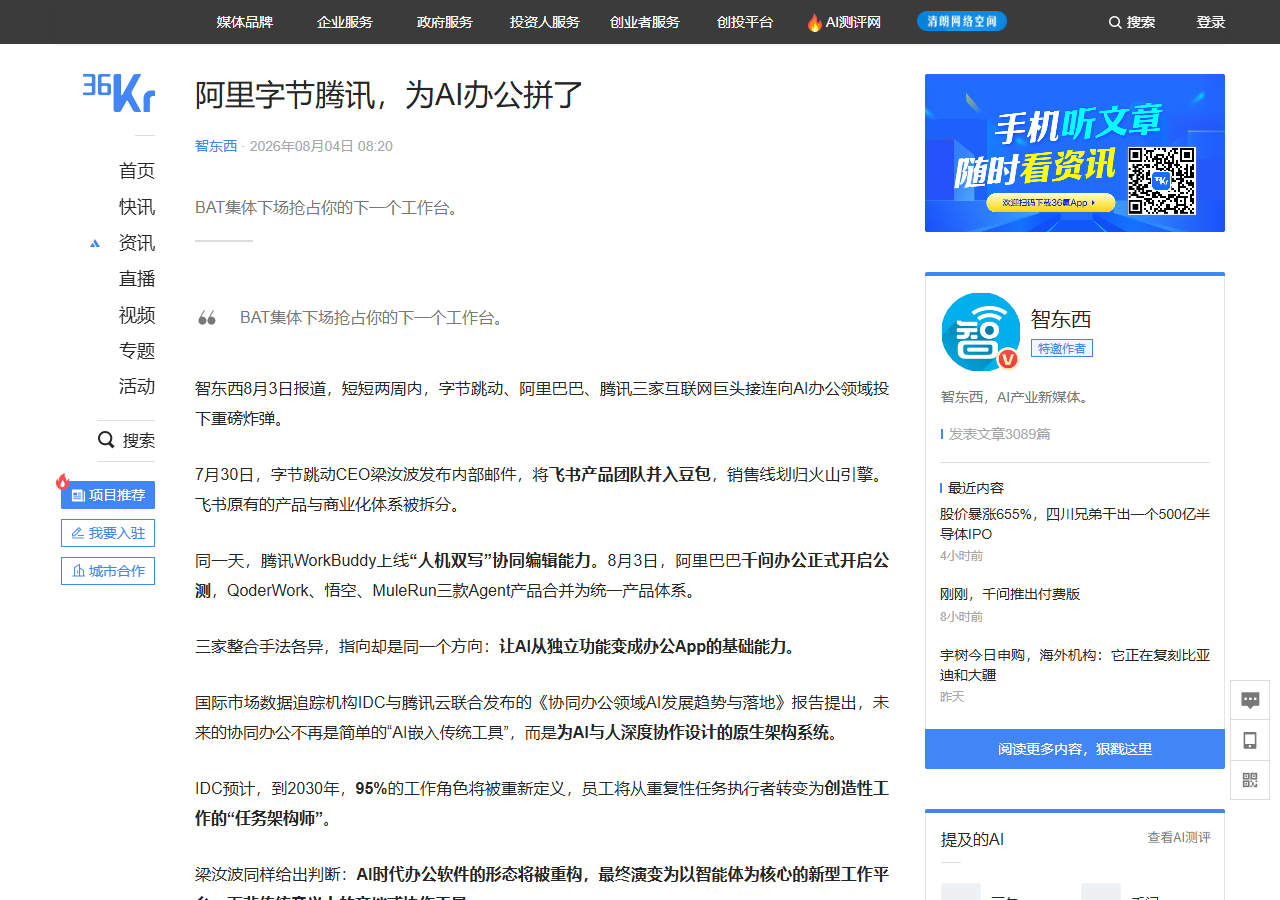Image resolution: width=1280 pixels, height=900 pixels.
Task: Click the 我要入驻 button
Action: point(108,533)
